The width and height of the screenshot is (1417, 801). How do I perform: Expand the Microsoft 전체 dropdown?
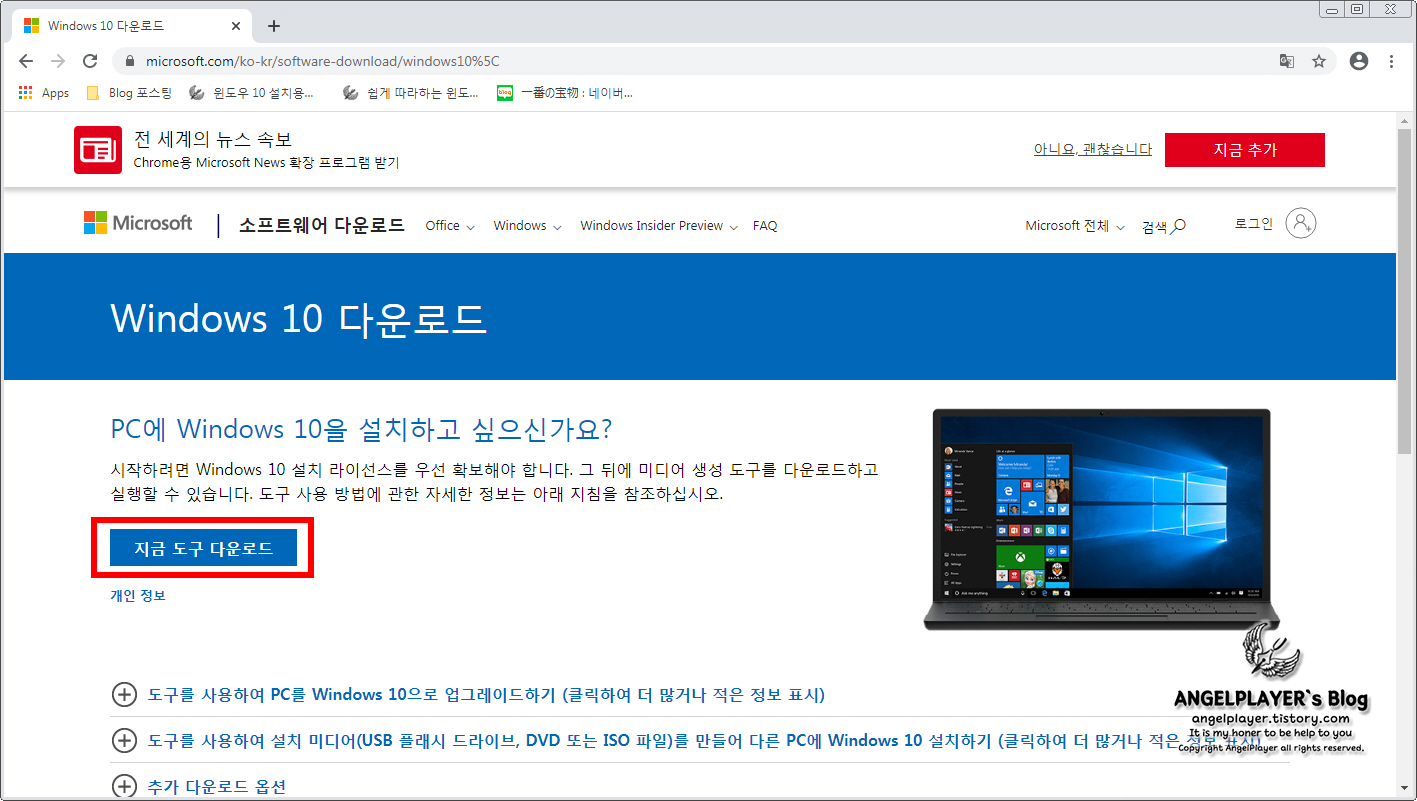1075,226
